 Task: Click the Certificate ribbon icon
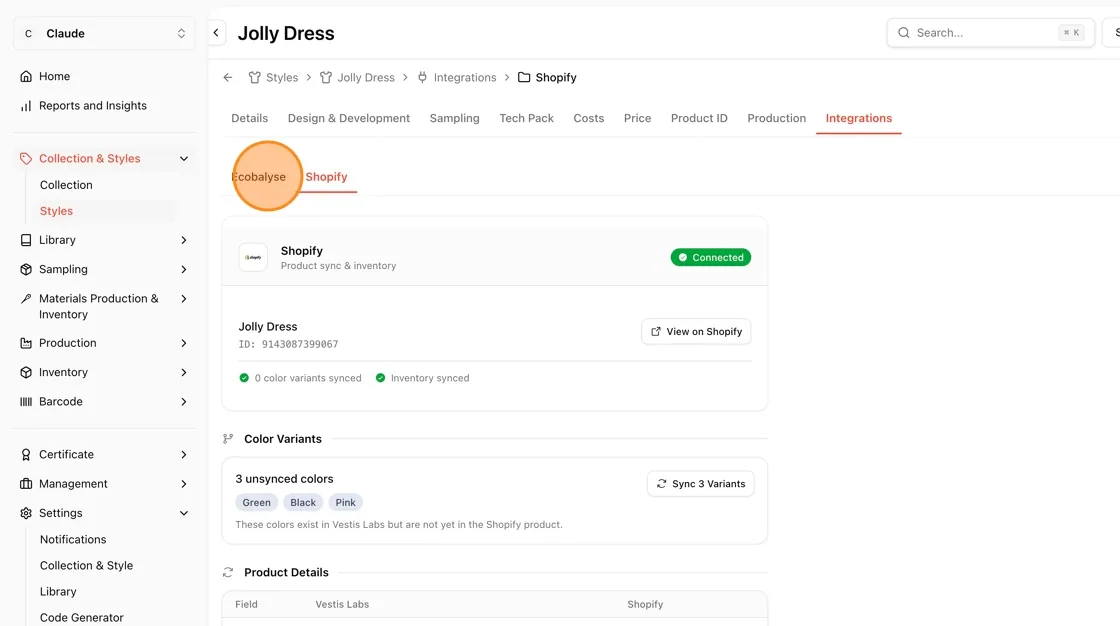click(26, 454)
